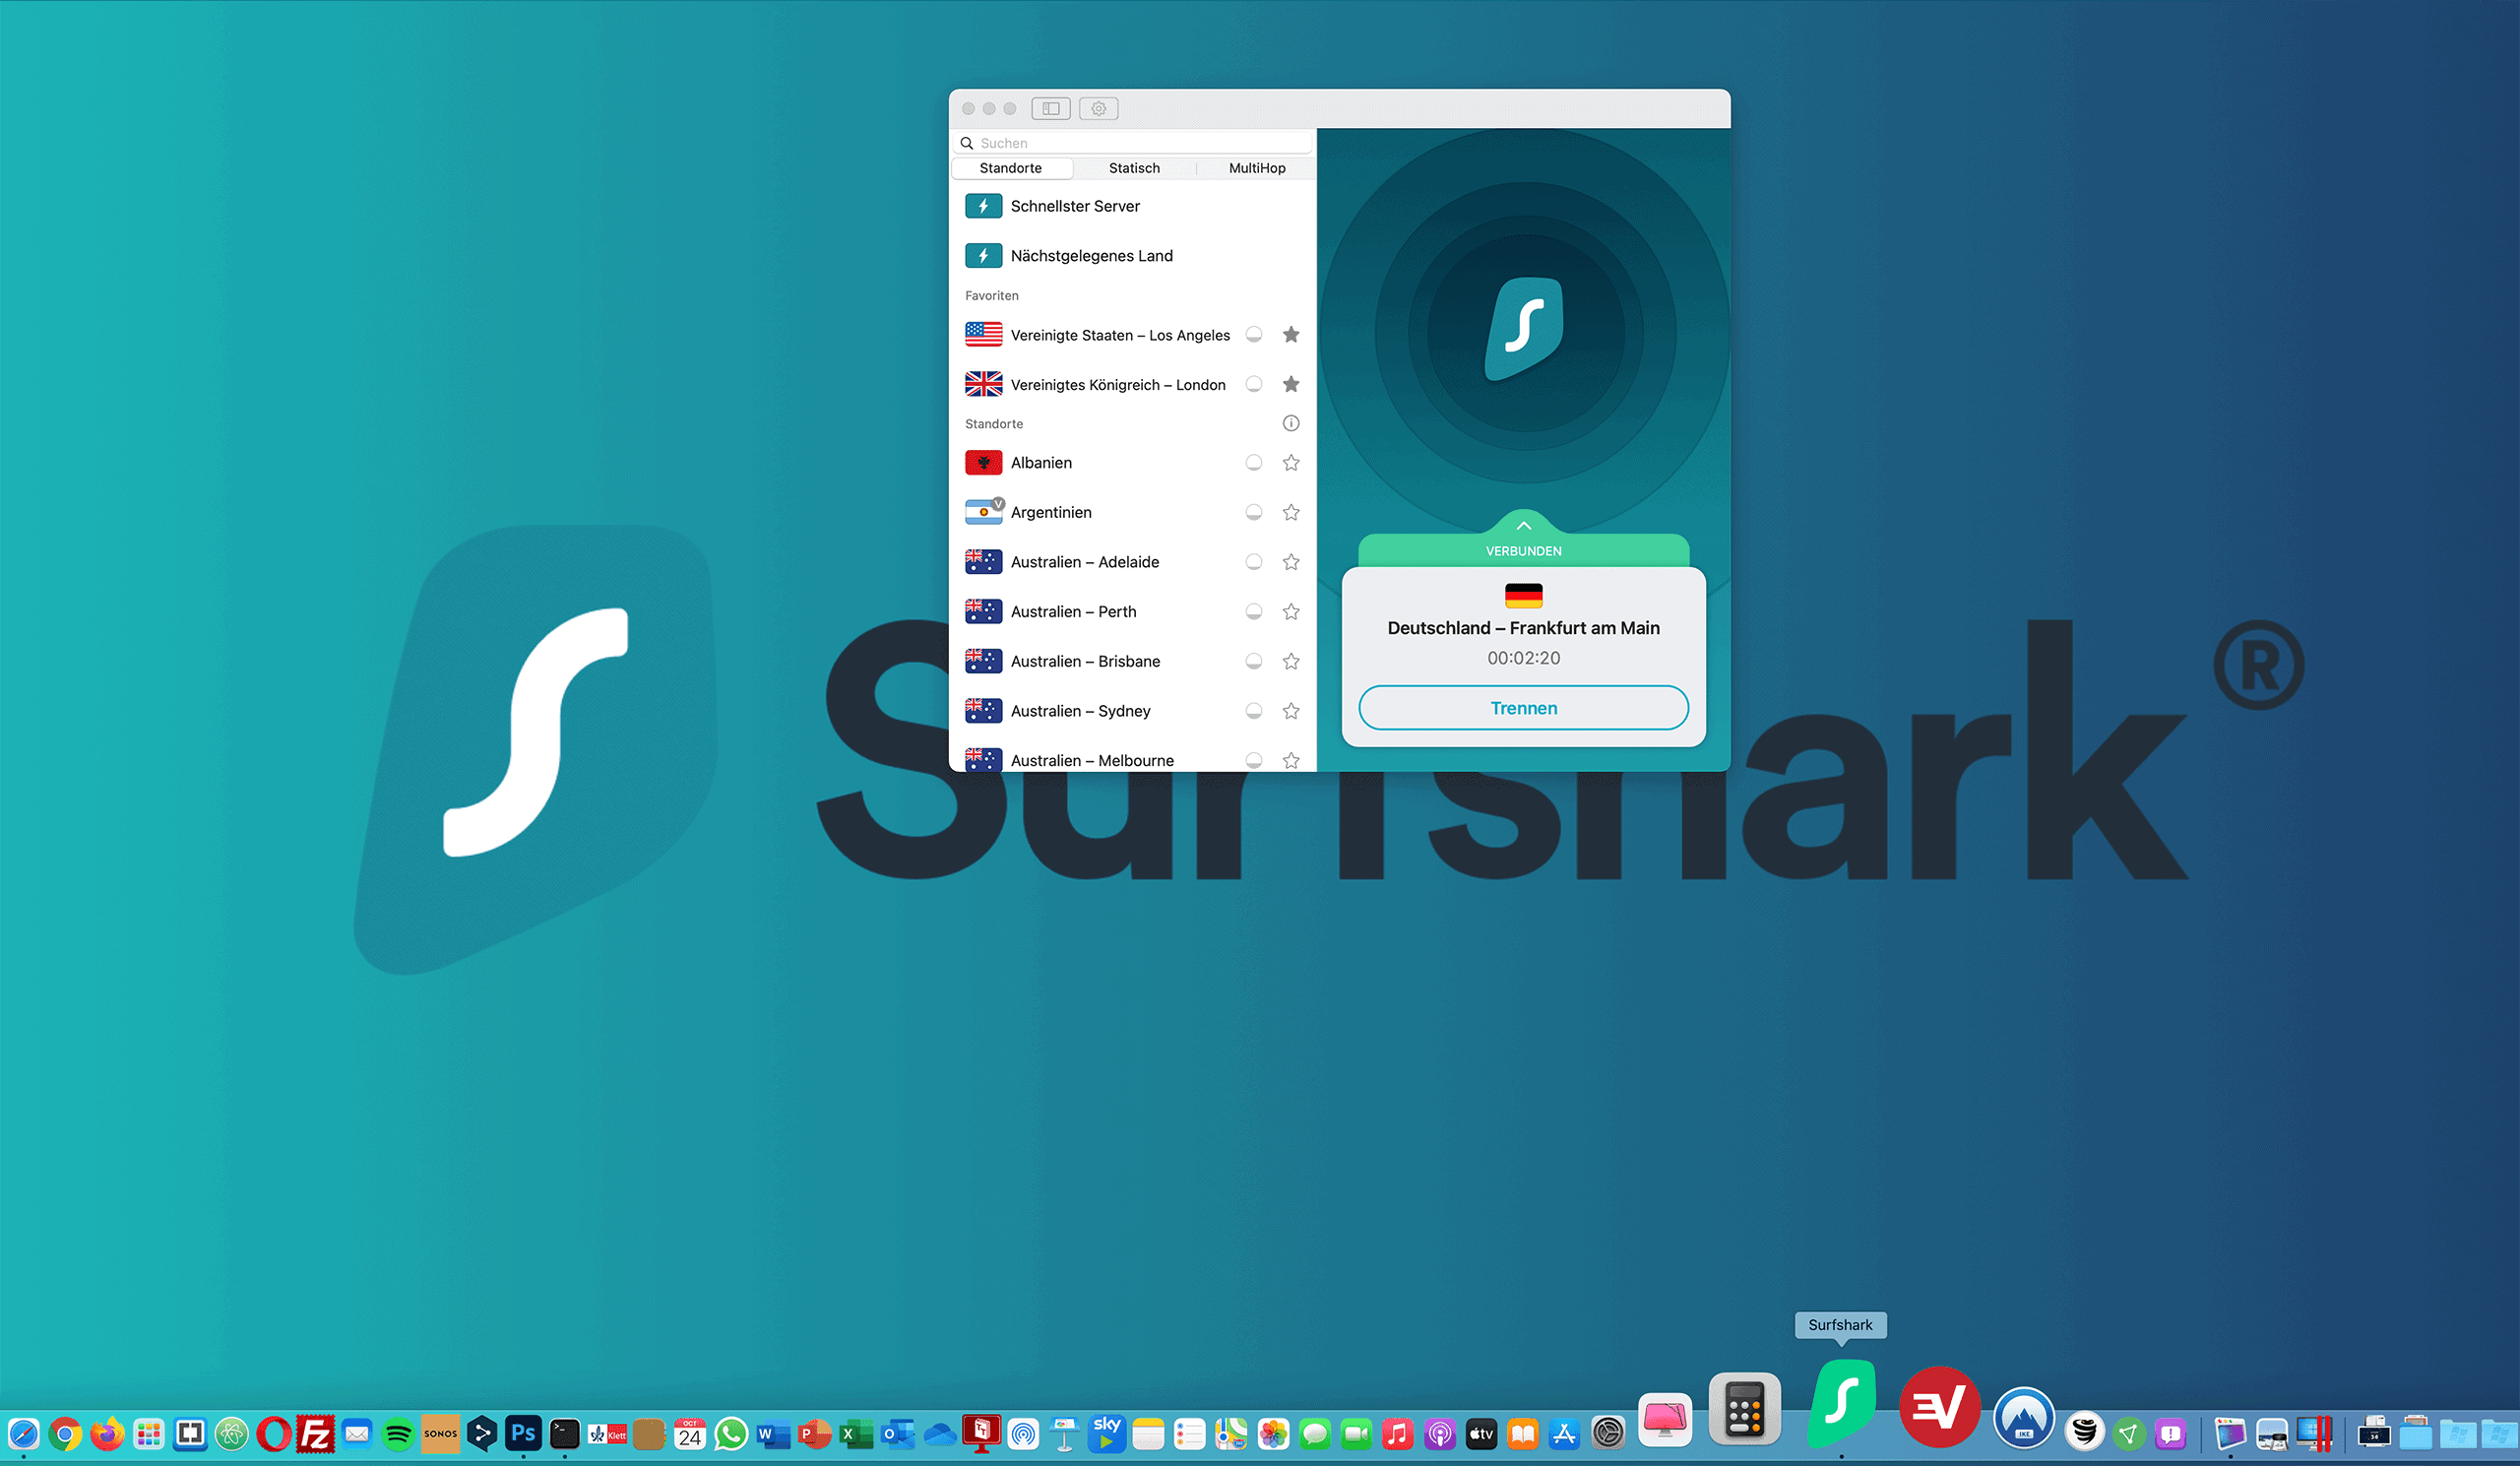The image size is (2520, 1466).
Task: Click the lightning icon of Nächstgelegenes Land
Action: point(983,256)
